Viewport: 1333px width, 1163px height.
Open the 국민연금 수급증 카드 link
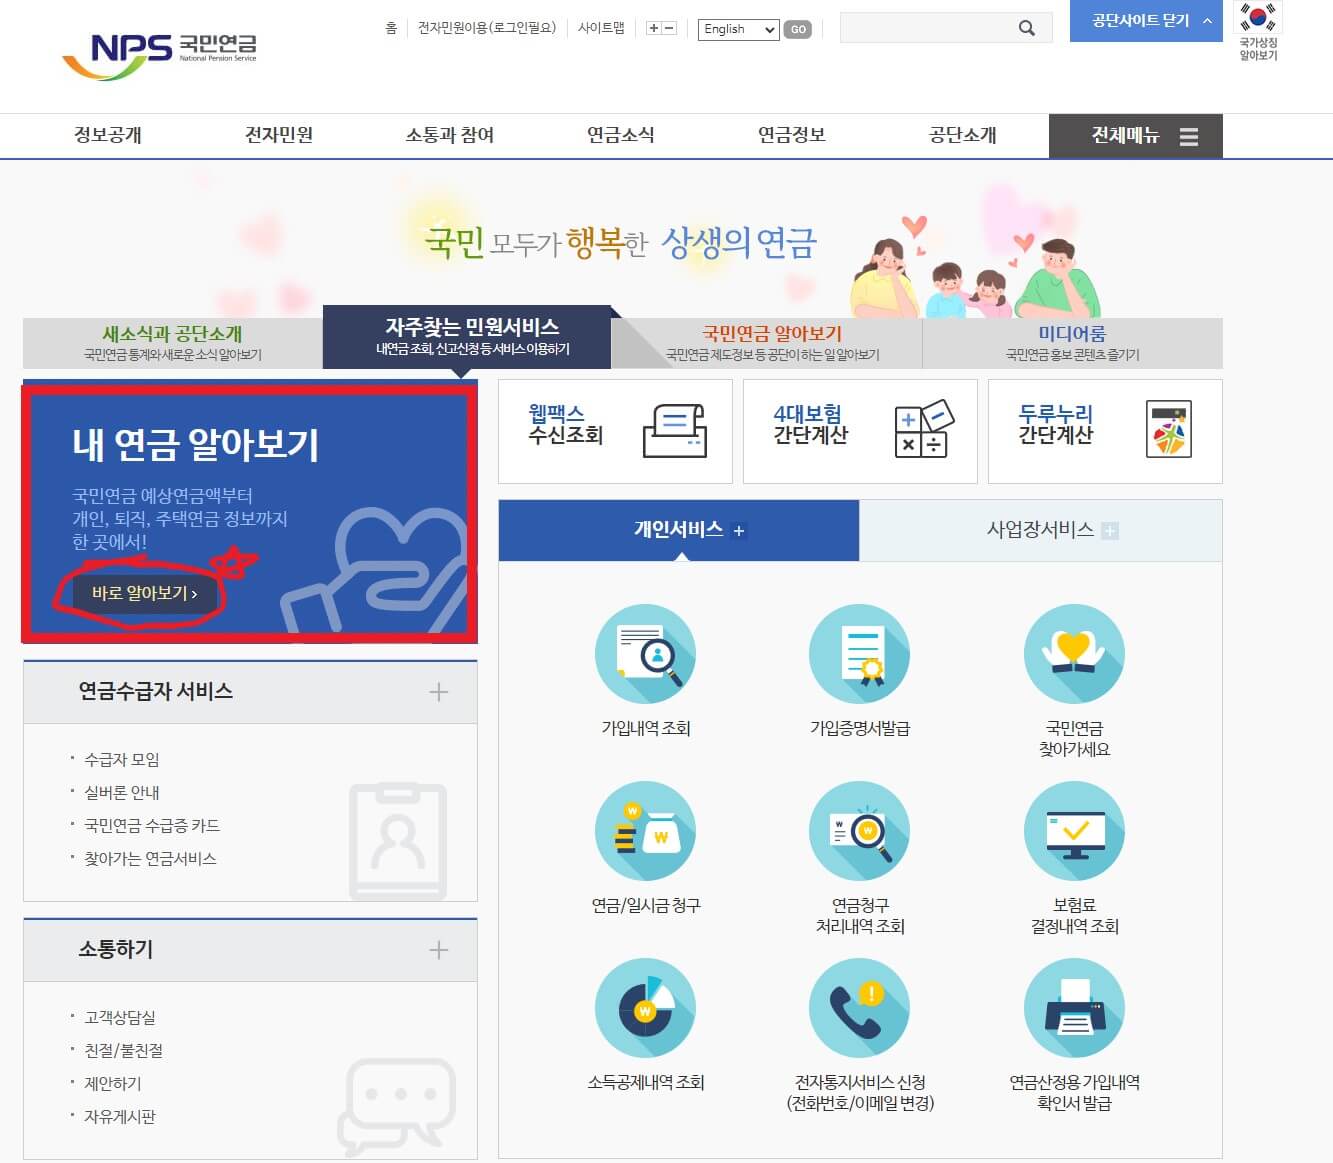pos(152,825)
